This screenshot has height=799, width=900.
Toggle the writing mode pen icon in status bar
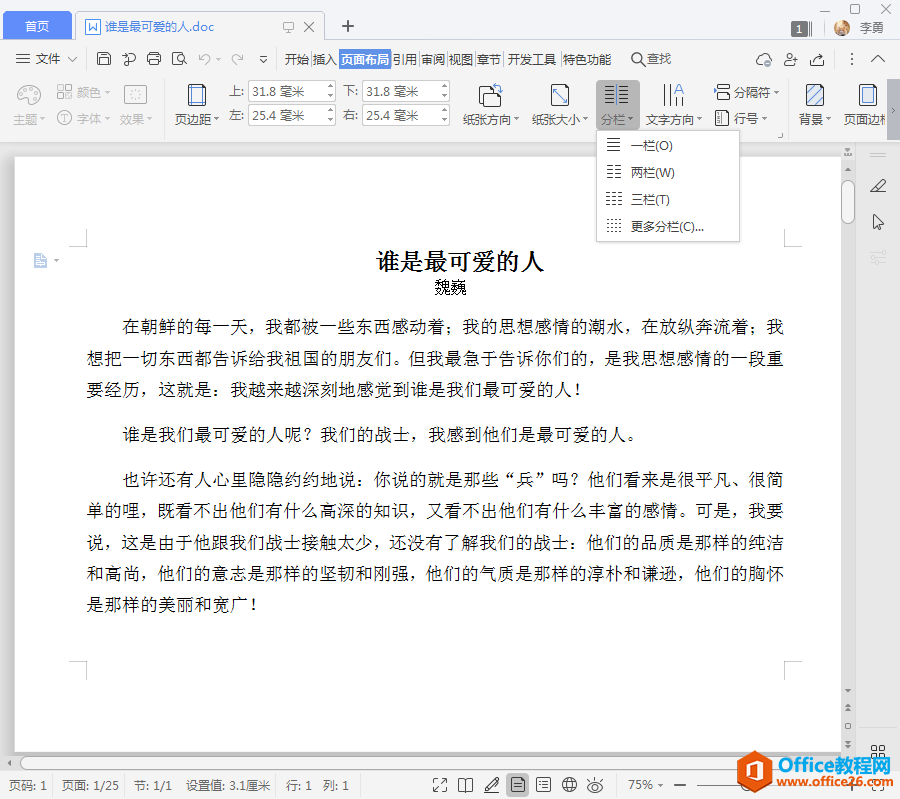pyautogui.click(x=492, y=785)
